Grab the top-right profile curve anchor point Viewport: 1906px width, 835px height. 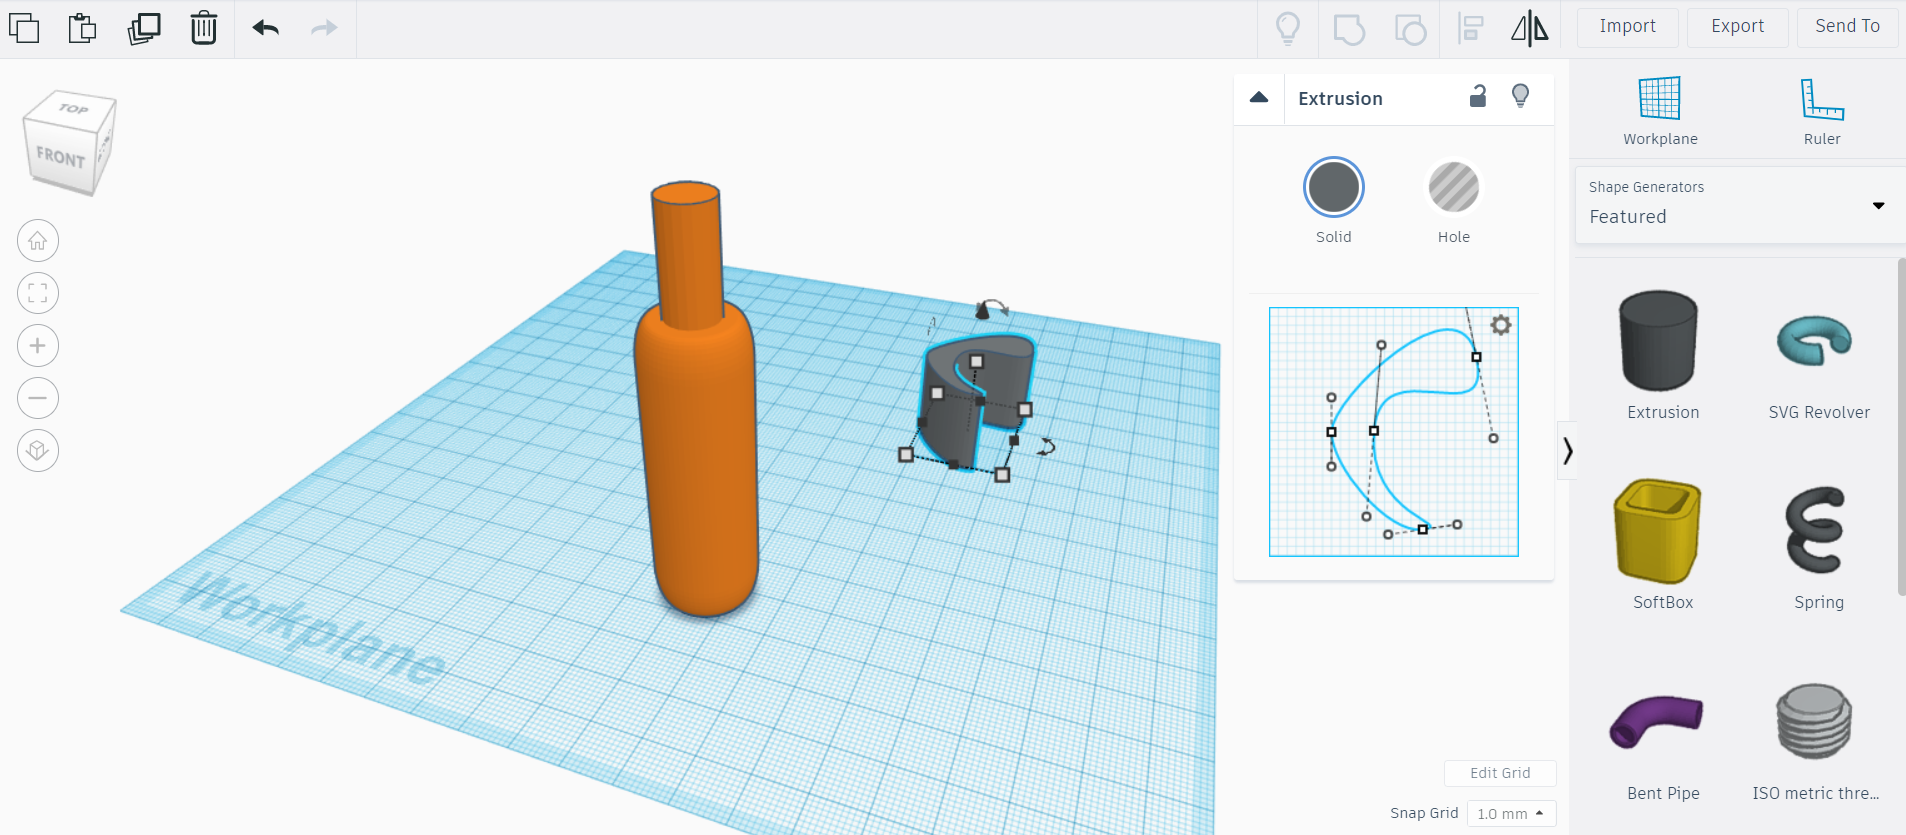click(1476, 357)
